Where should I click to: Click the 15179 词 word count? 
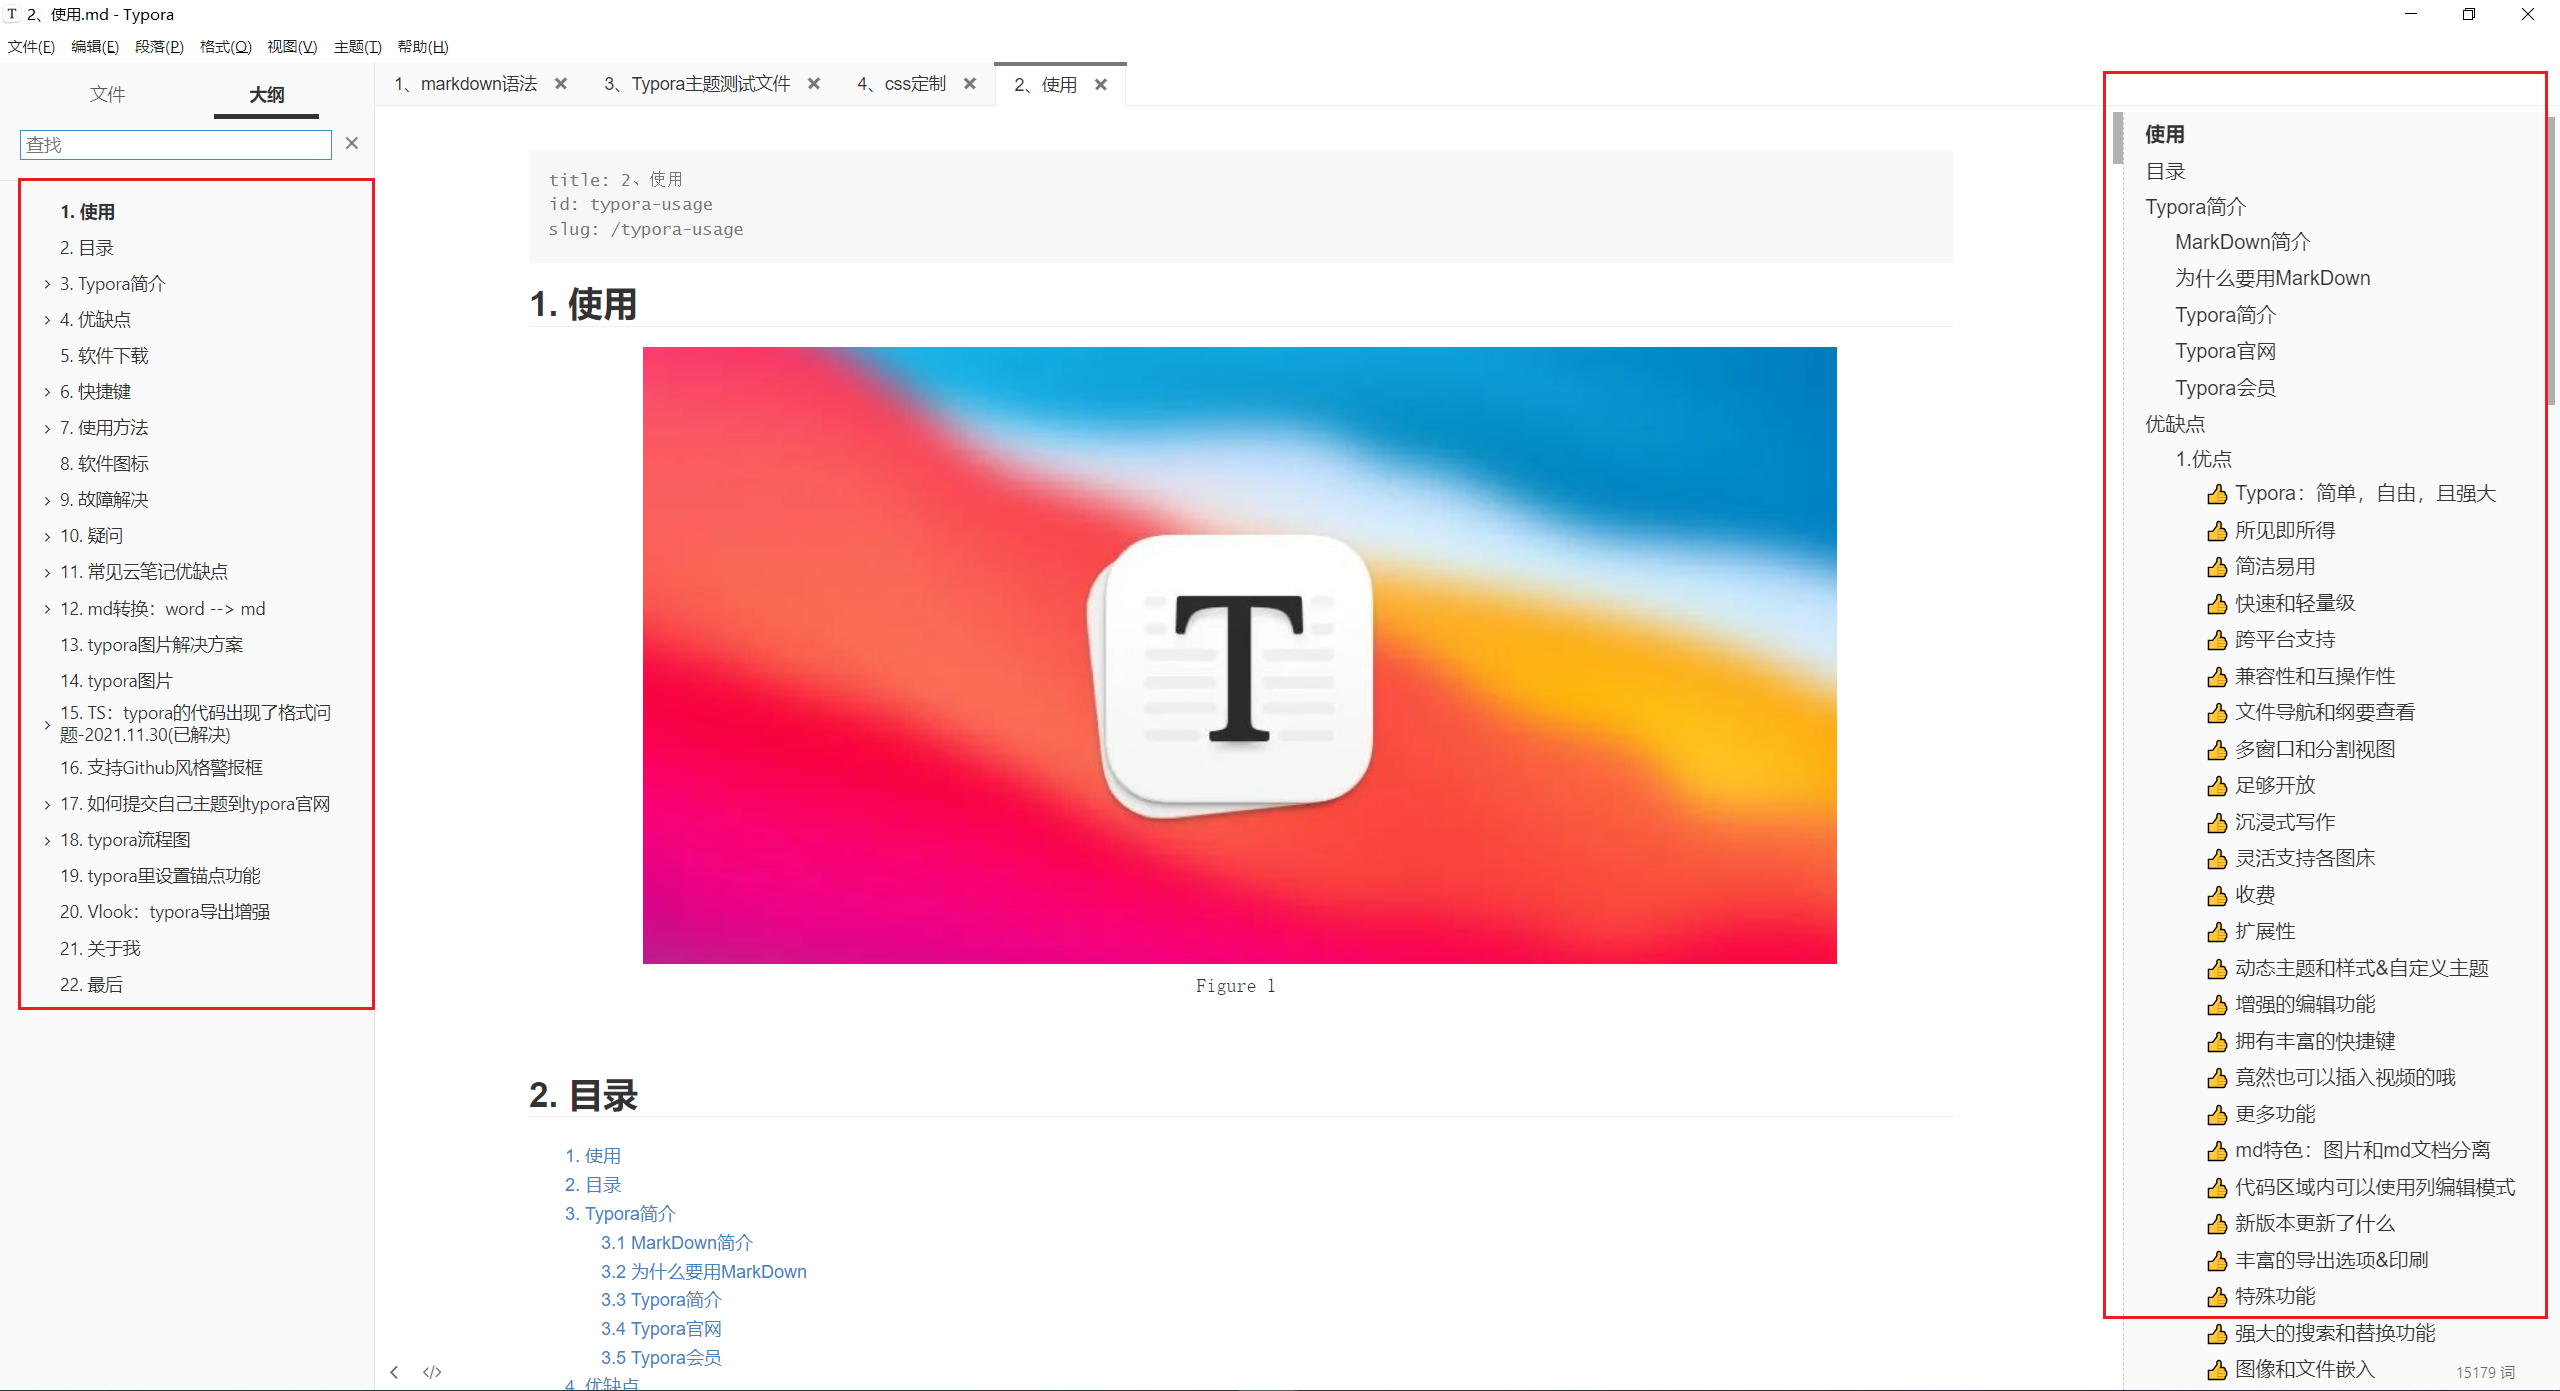[x=2485, y=1372]
